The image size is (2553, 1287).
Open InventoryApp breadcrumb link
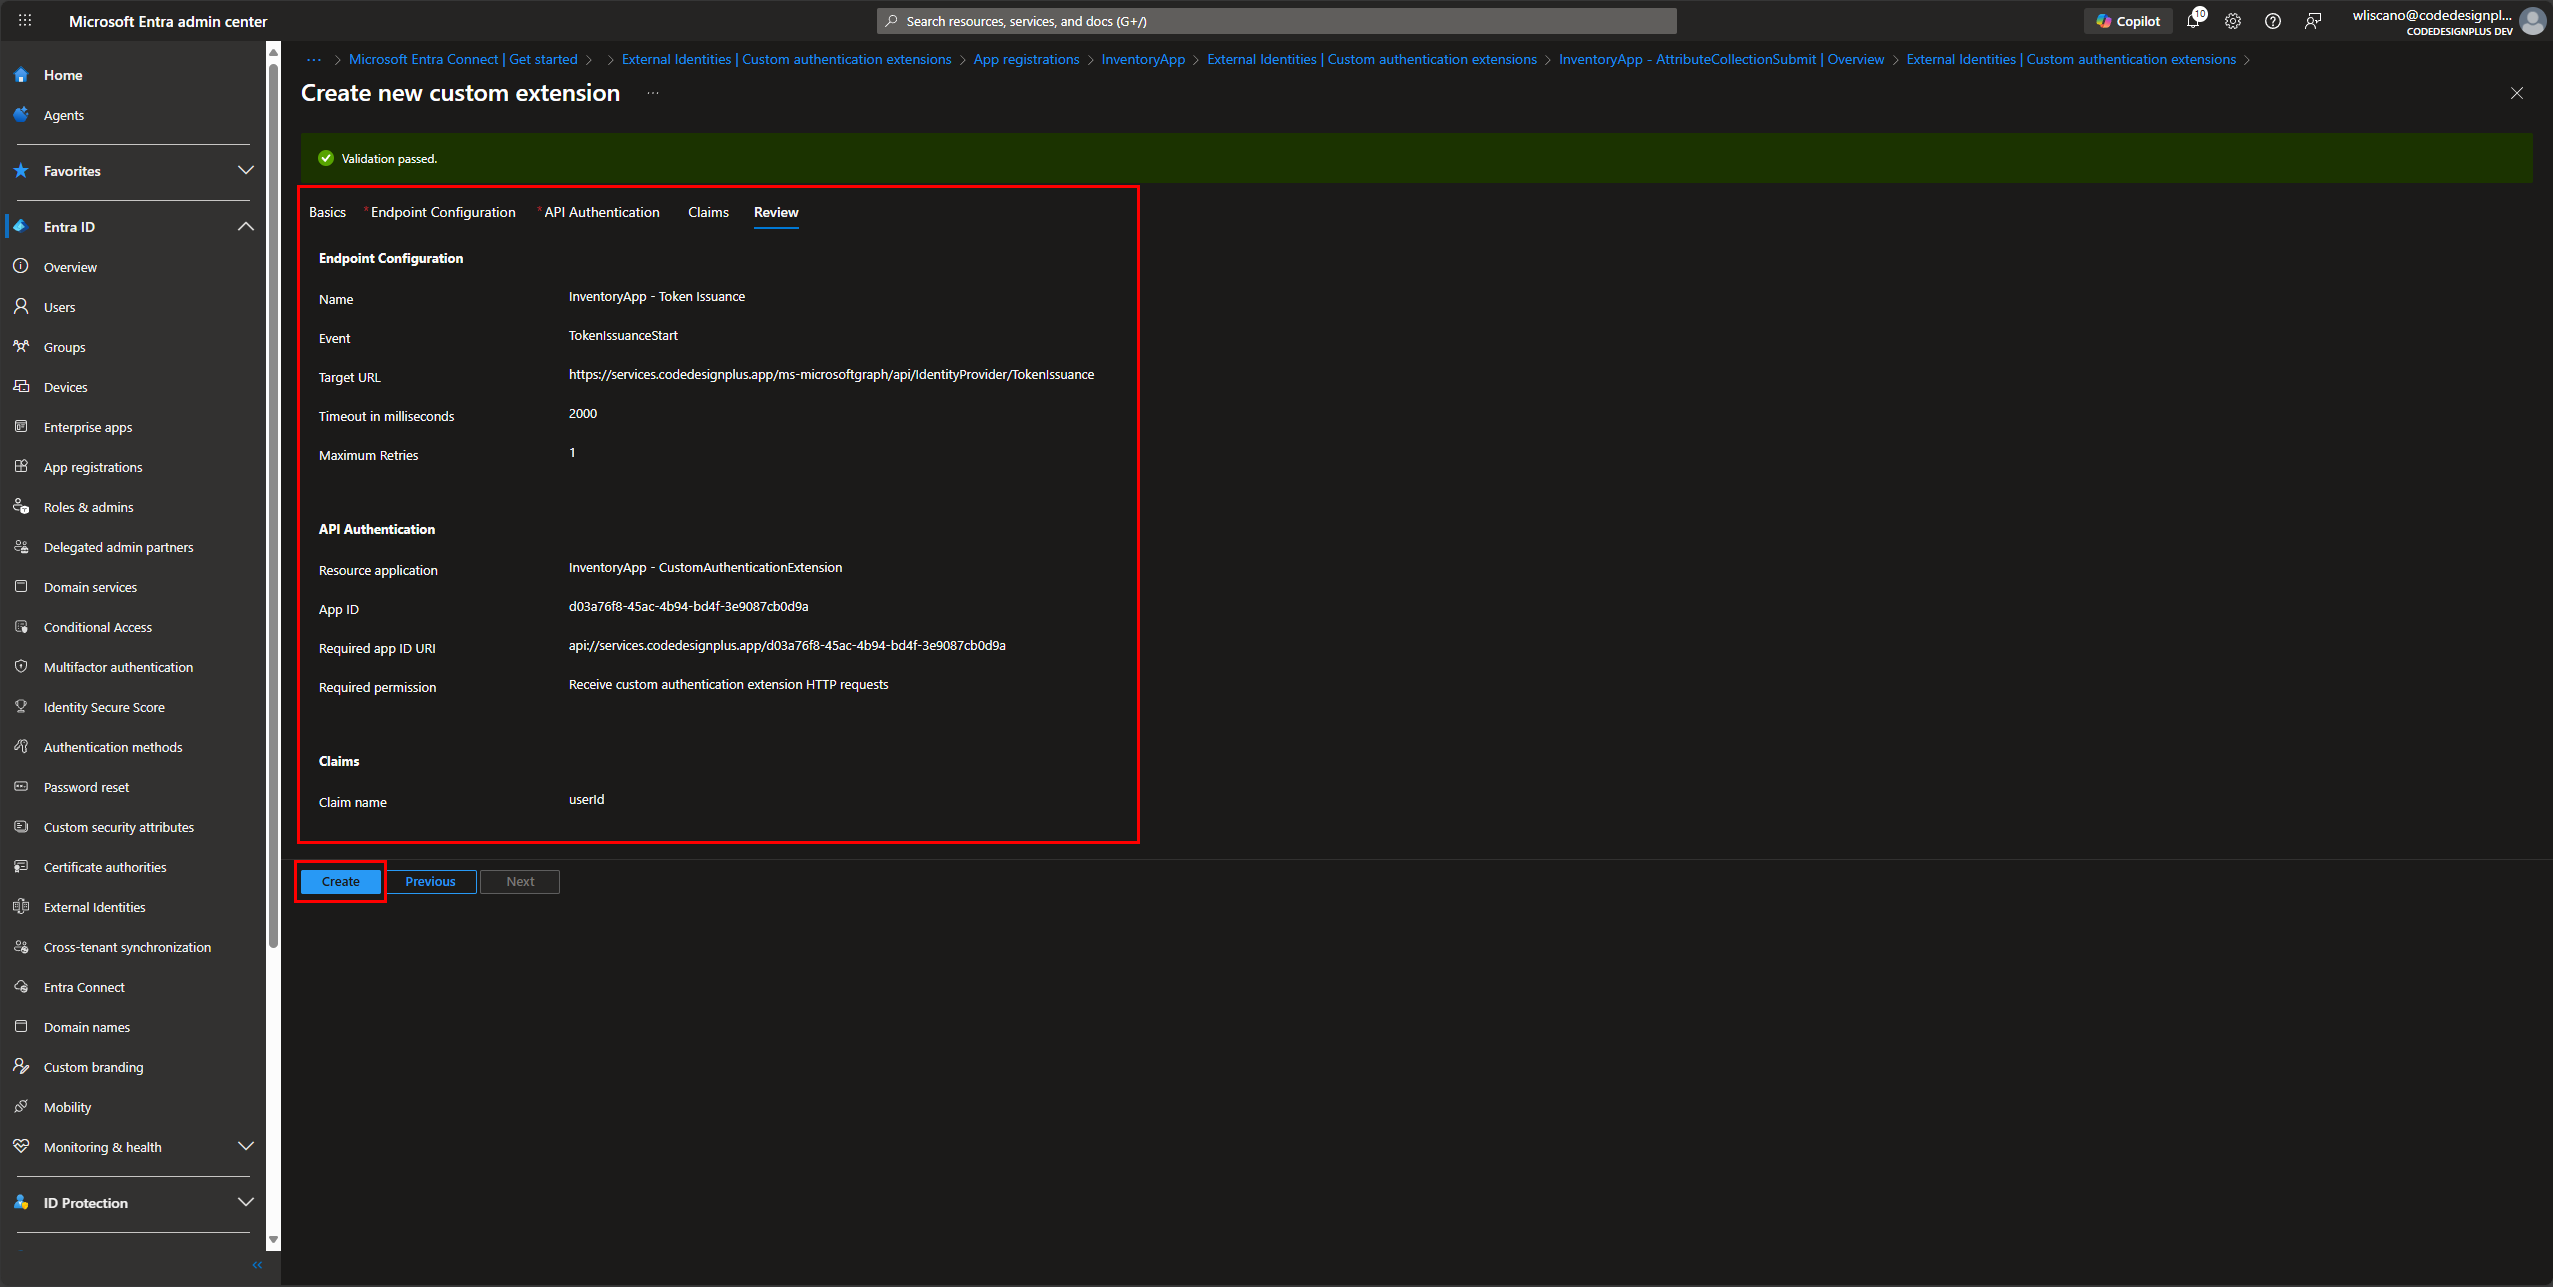1143,60
